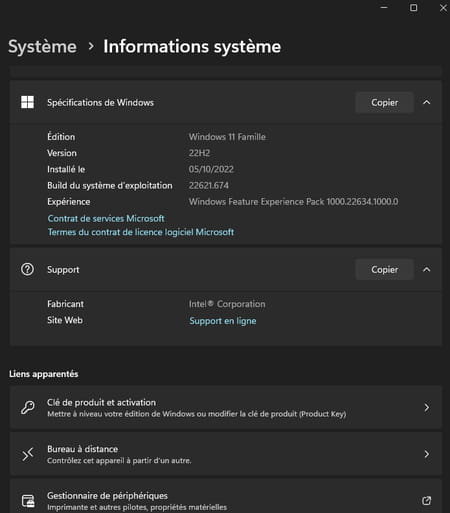Image resolution: width=450 pixels, height=513 pixels.
Task: Copy the Support info with Copier
Action: point(384,270)
